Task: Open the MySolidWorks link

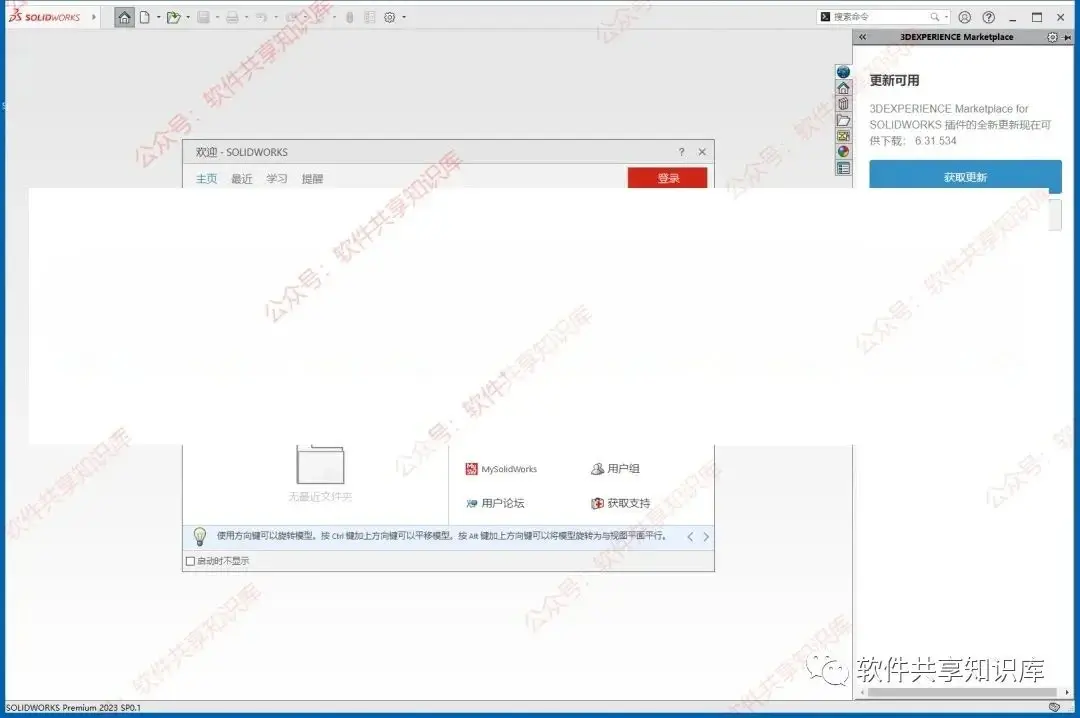Action: coord(501,469)
